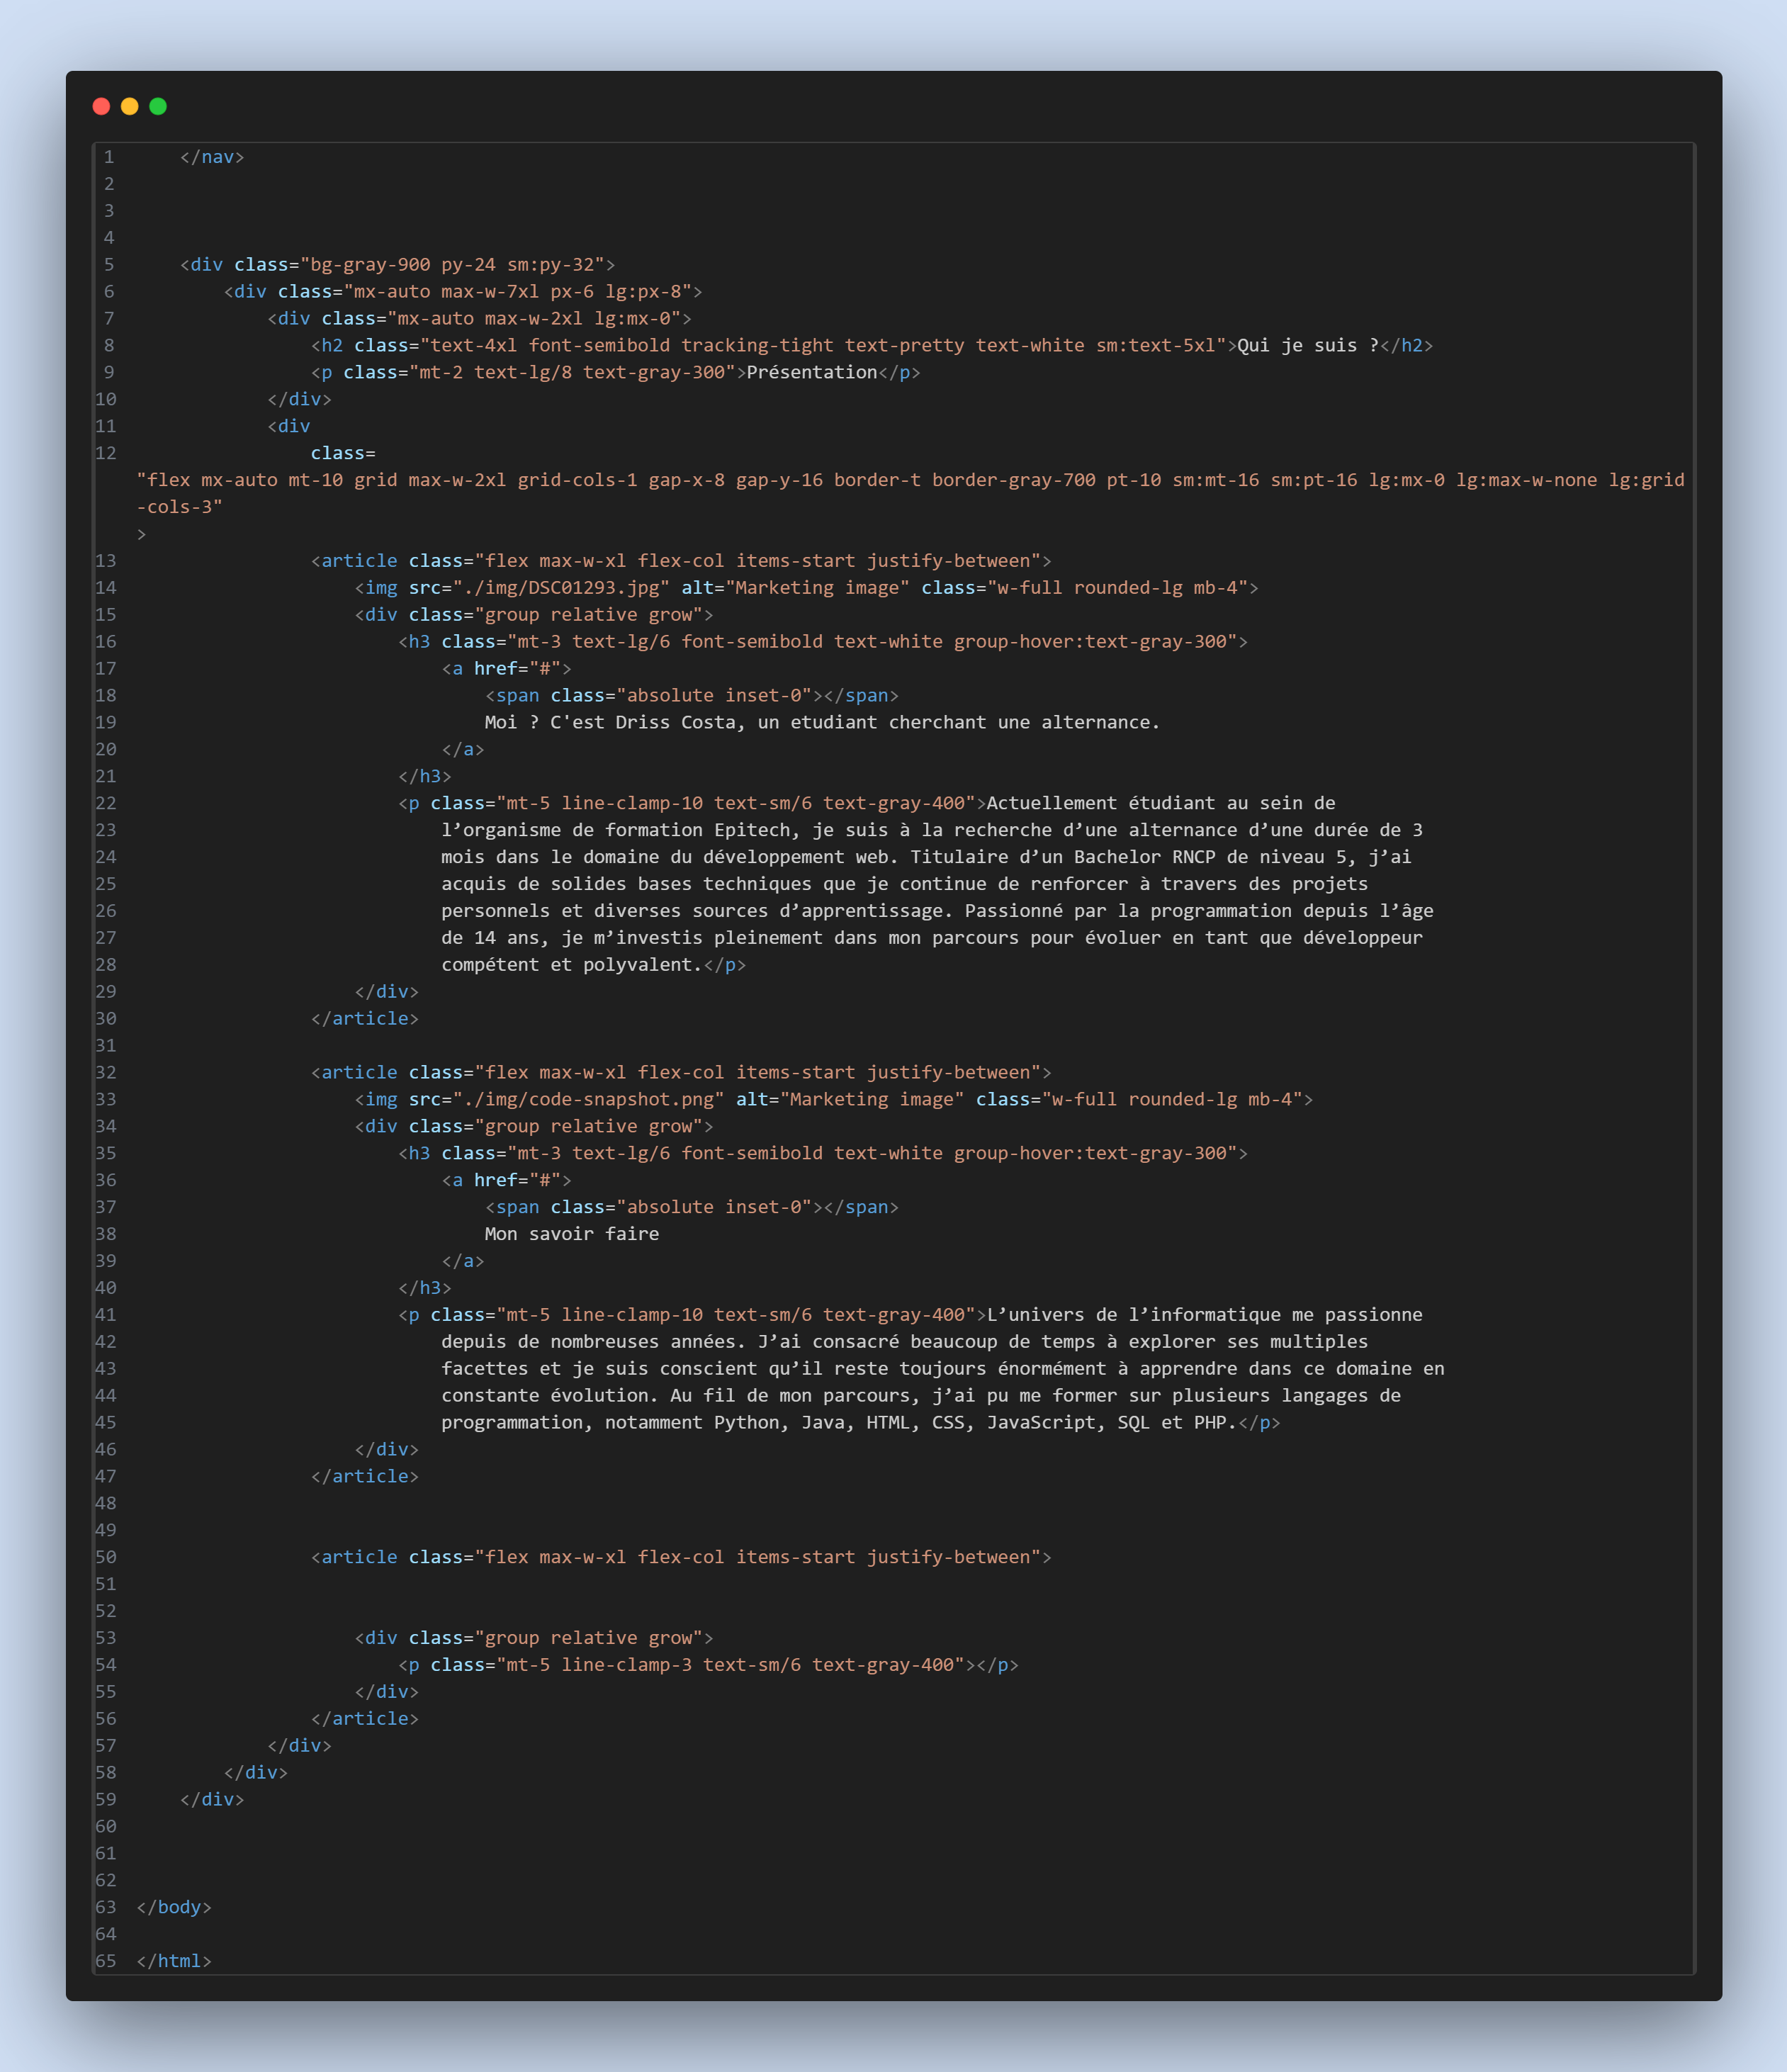Click the yellow minimize window dot
The height and width of the screenshot is (2072, 1787).
tap(130, 106)
